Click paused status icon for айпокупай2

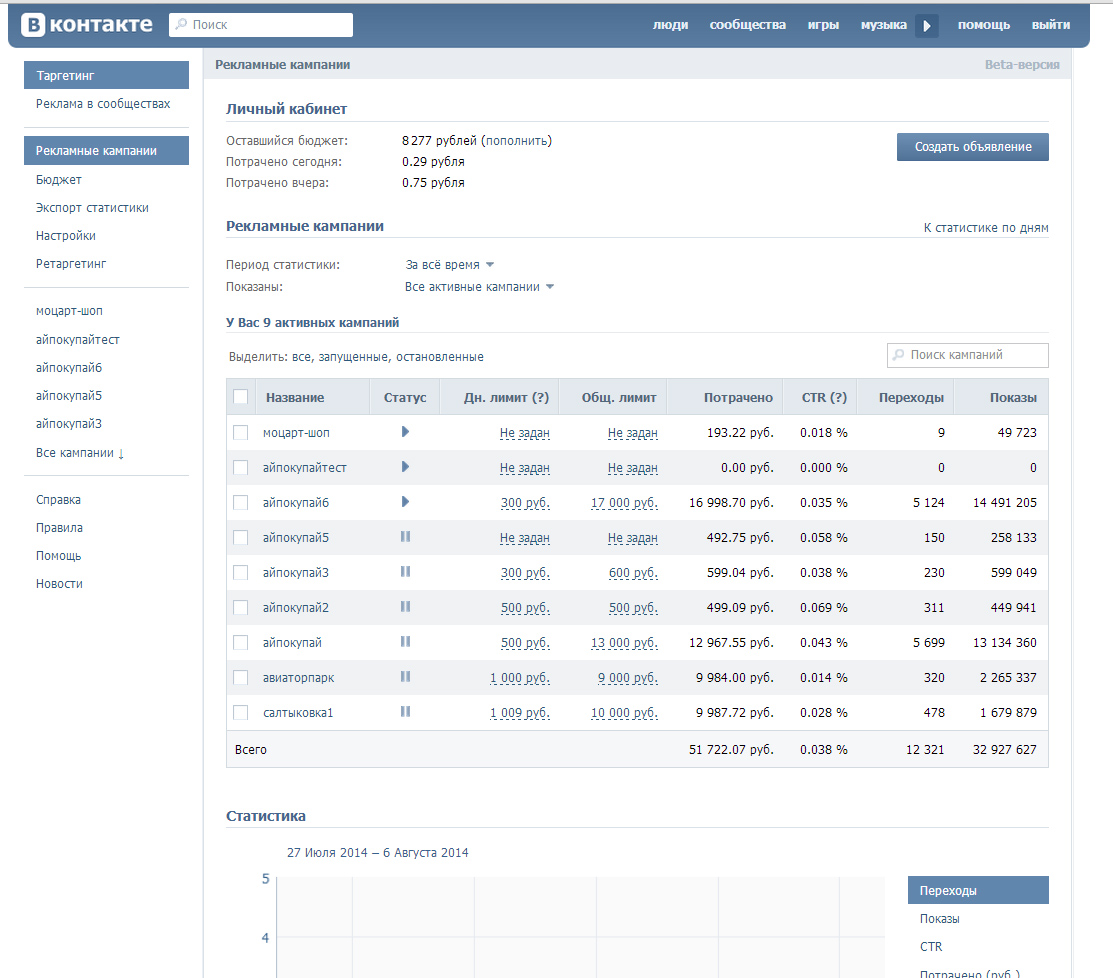[405, 606]
